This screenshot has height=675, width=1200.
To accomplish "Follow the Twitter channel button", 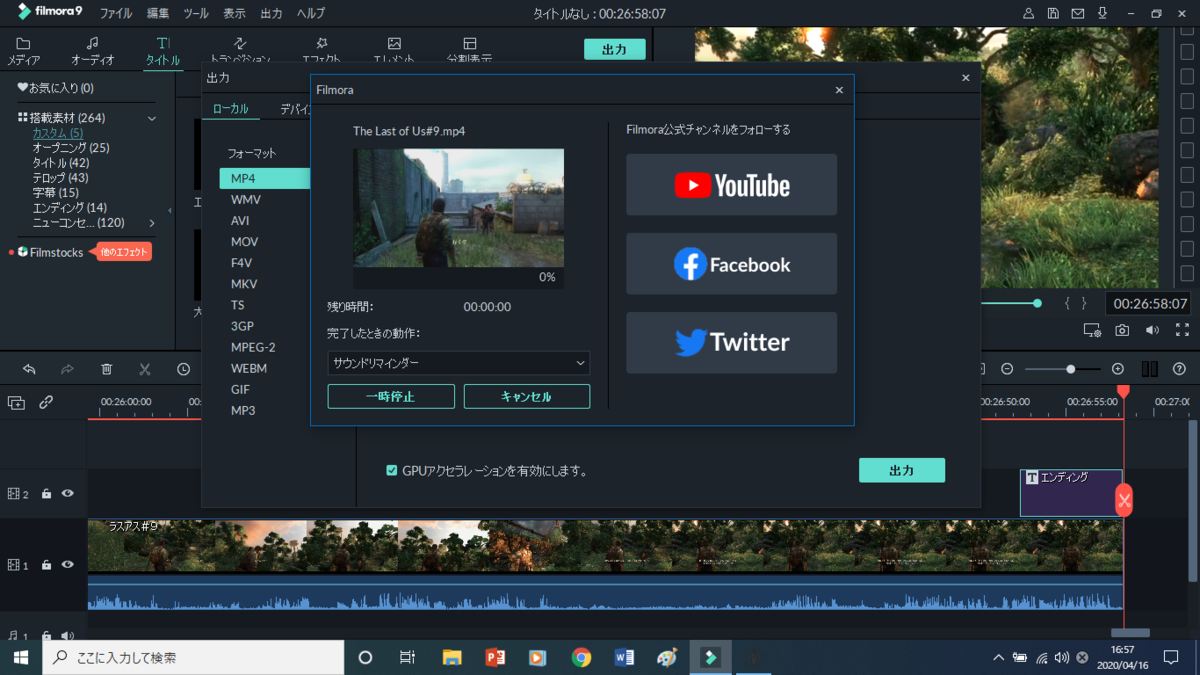I will pos(732,342).
